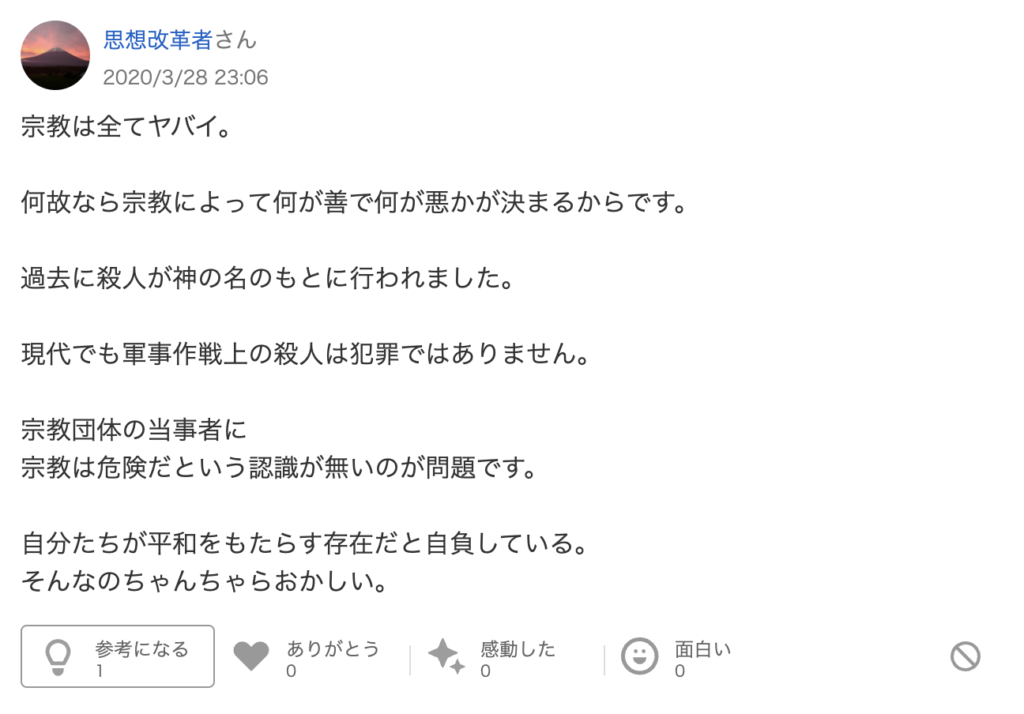The height and width of the screenshot is (714, 1024).
Task: Click the last line そんなのちゃんちゃらおかしい。
Action: coord(205,580)
